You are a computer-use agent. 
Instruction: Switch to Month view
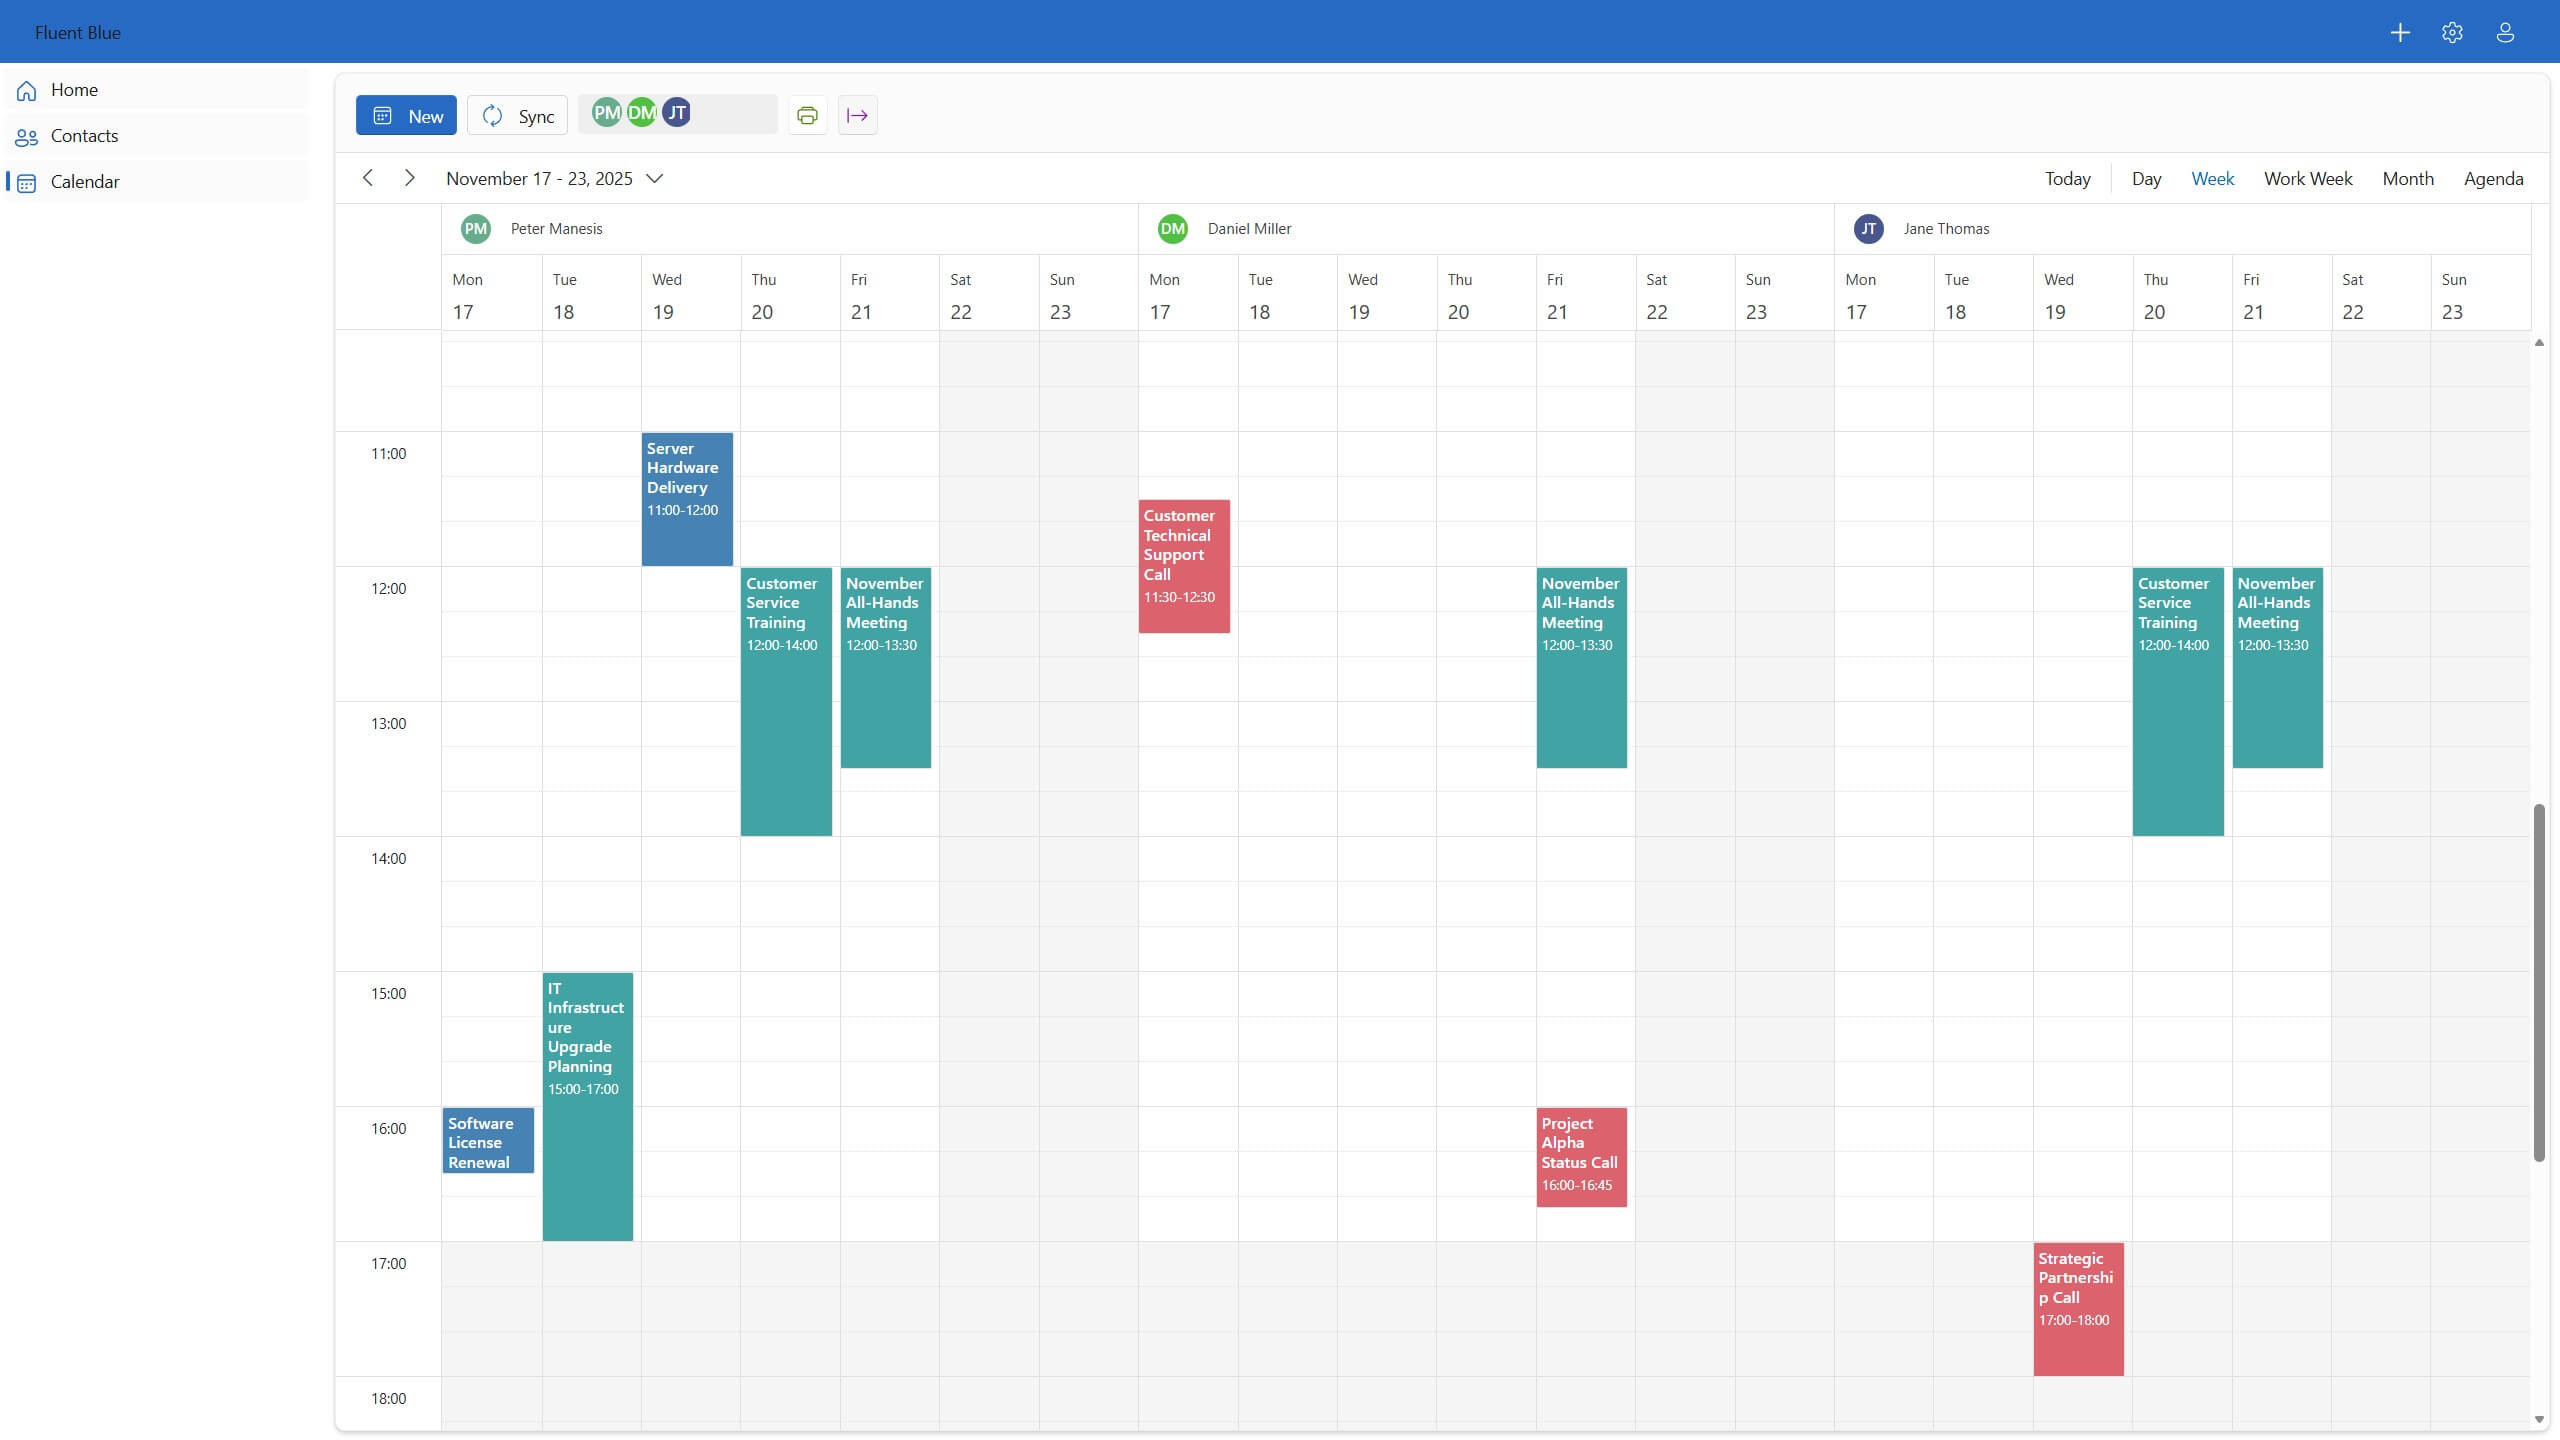[2408, 178]
